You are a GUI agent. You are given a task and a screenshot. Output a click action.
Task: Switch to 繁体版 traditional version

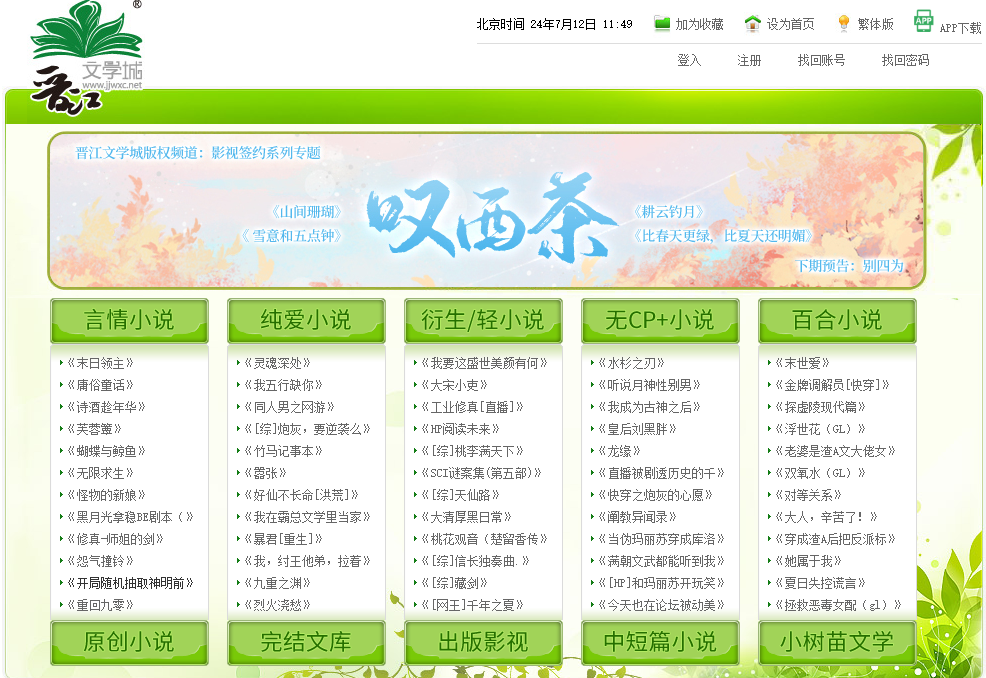[x=875, y=25]
